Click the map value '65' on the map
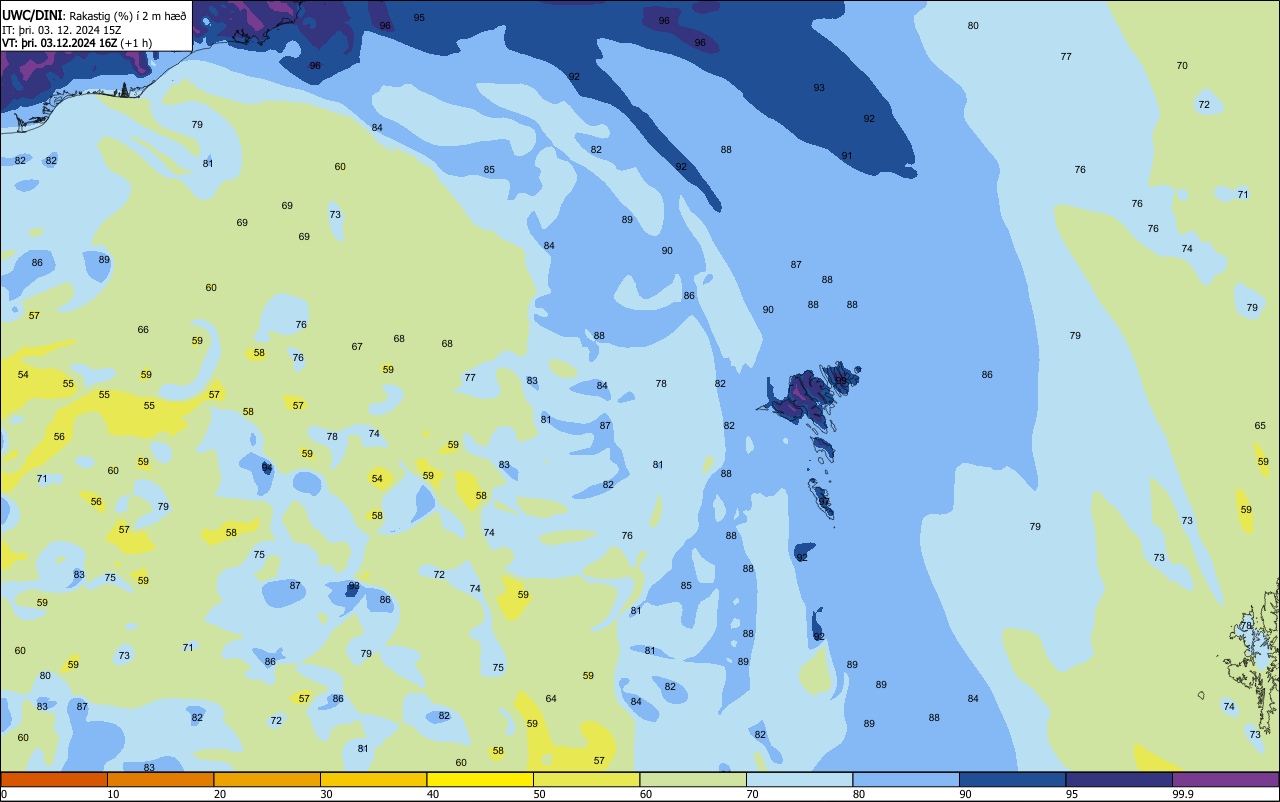The height and width of the screenshot is (802, 1280). tap(1260, 426)
